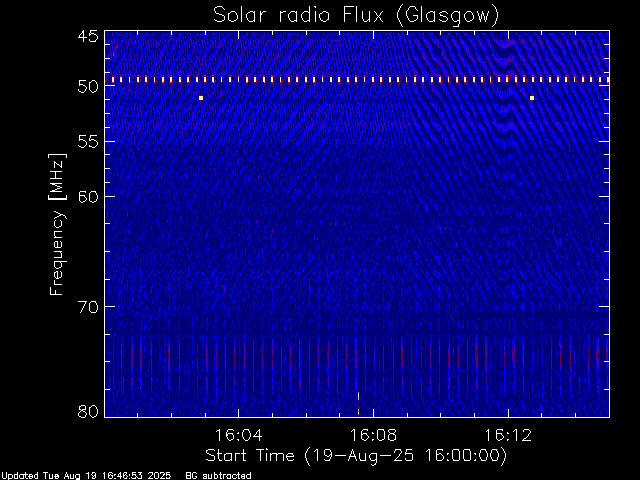Click the plot title 'Solar radio Flux (Glasgow)'
The width and height of the screenshot is (640, 480).
(356, 16)
